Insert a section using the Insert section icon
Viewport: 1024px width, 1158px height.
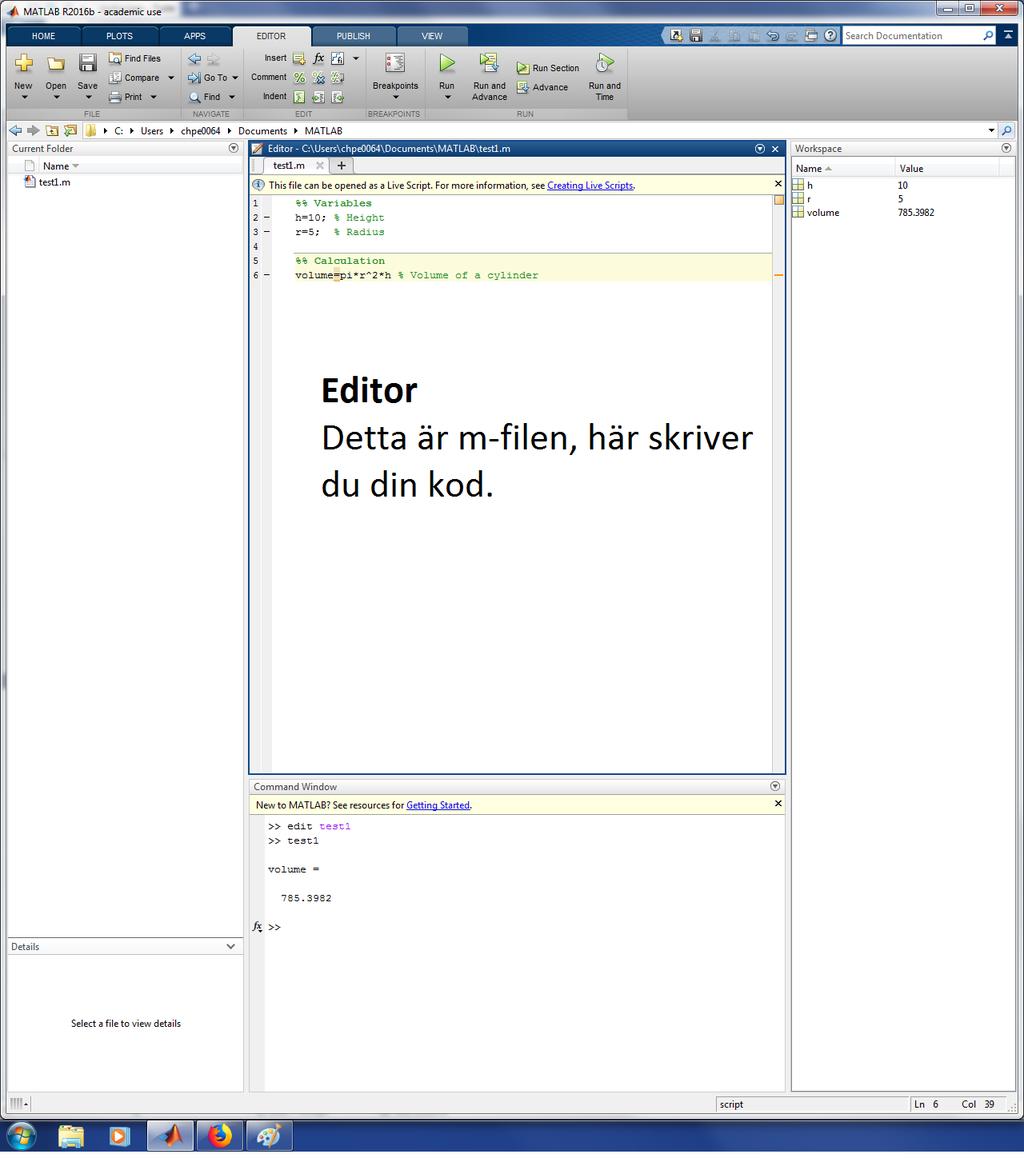click(x=299, y=58)
